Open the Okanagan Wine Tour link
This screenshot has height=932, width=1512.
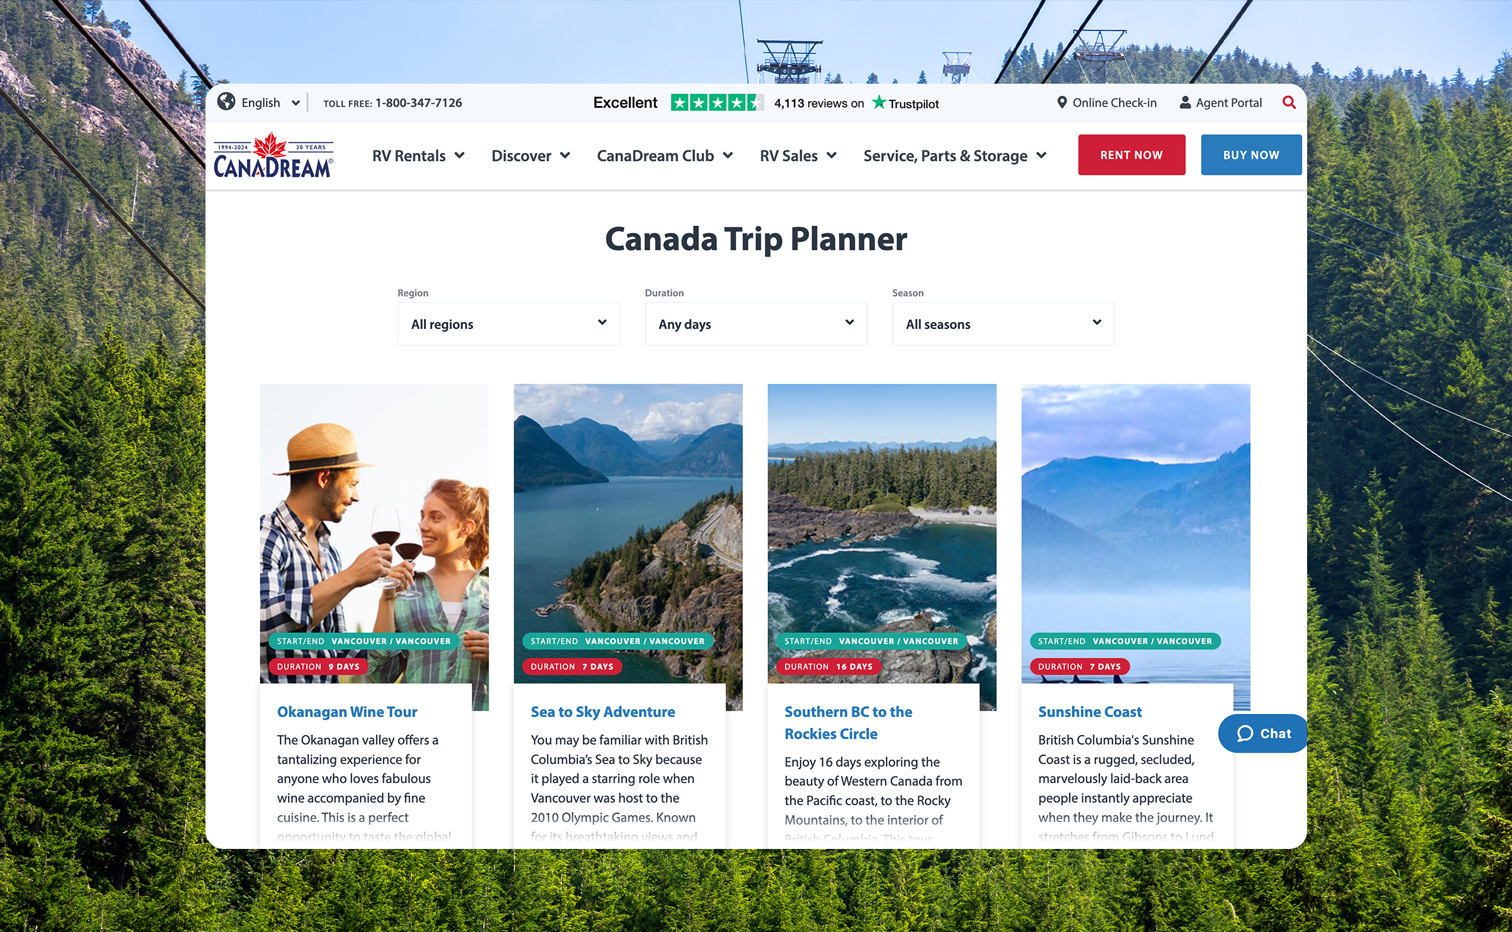347,712
